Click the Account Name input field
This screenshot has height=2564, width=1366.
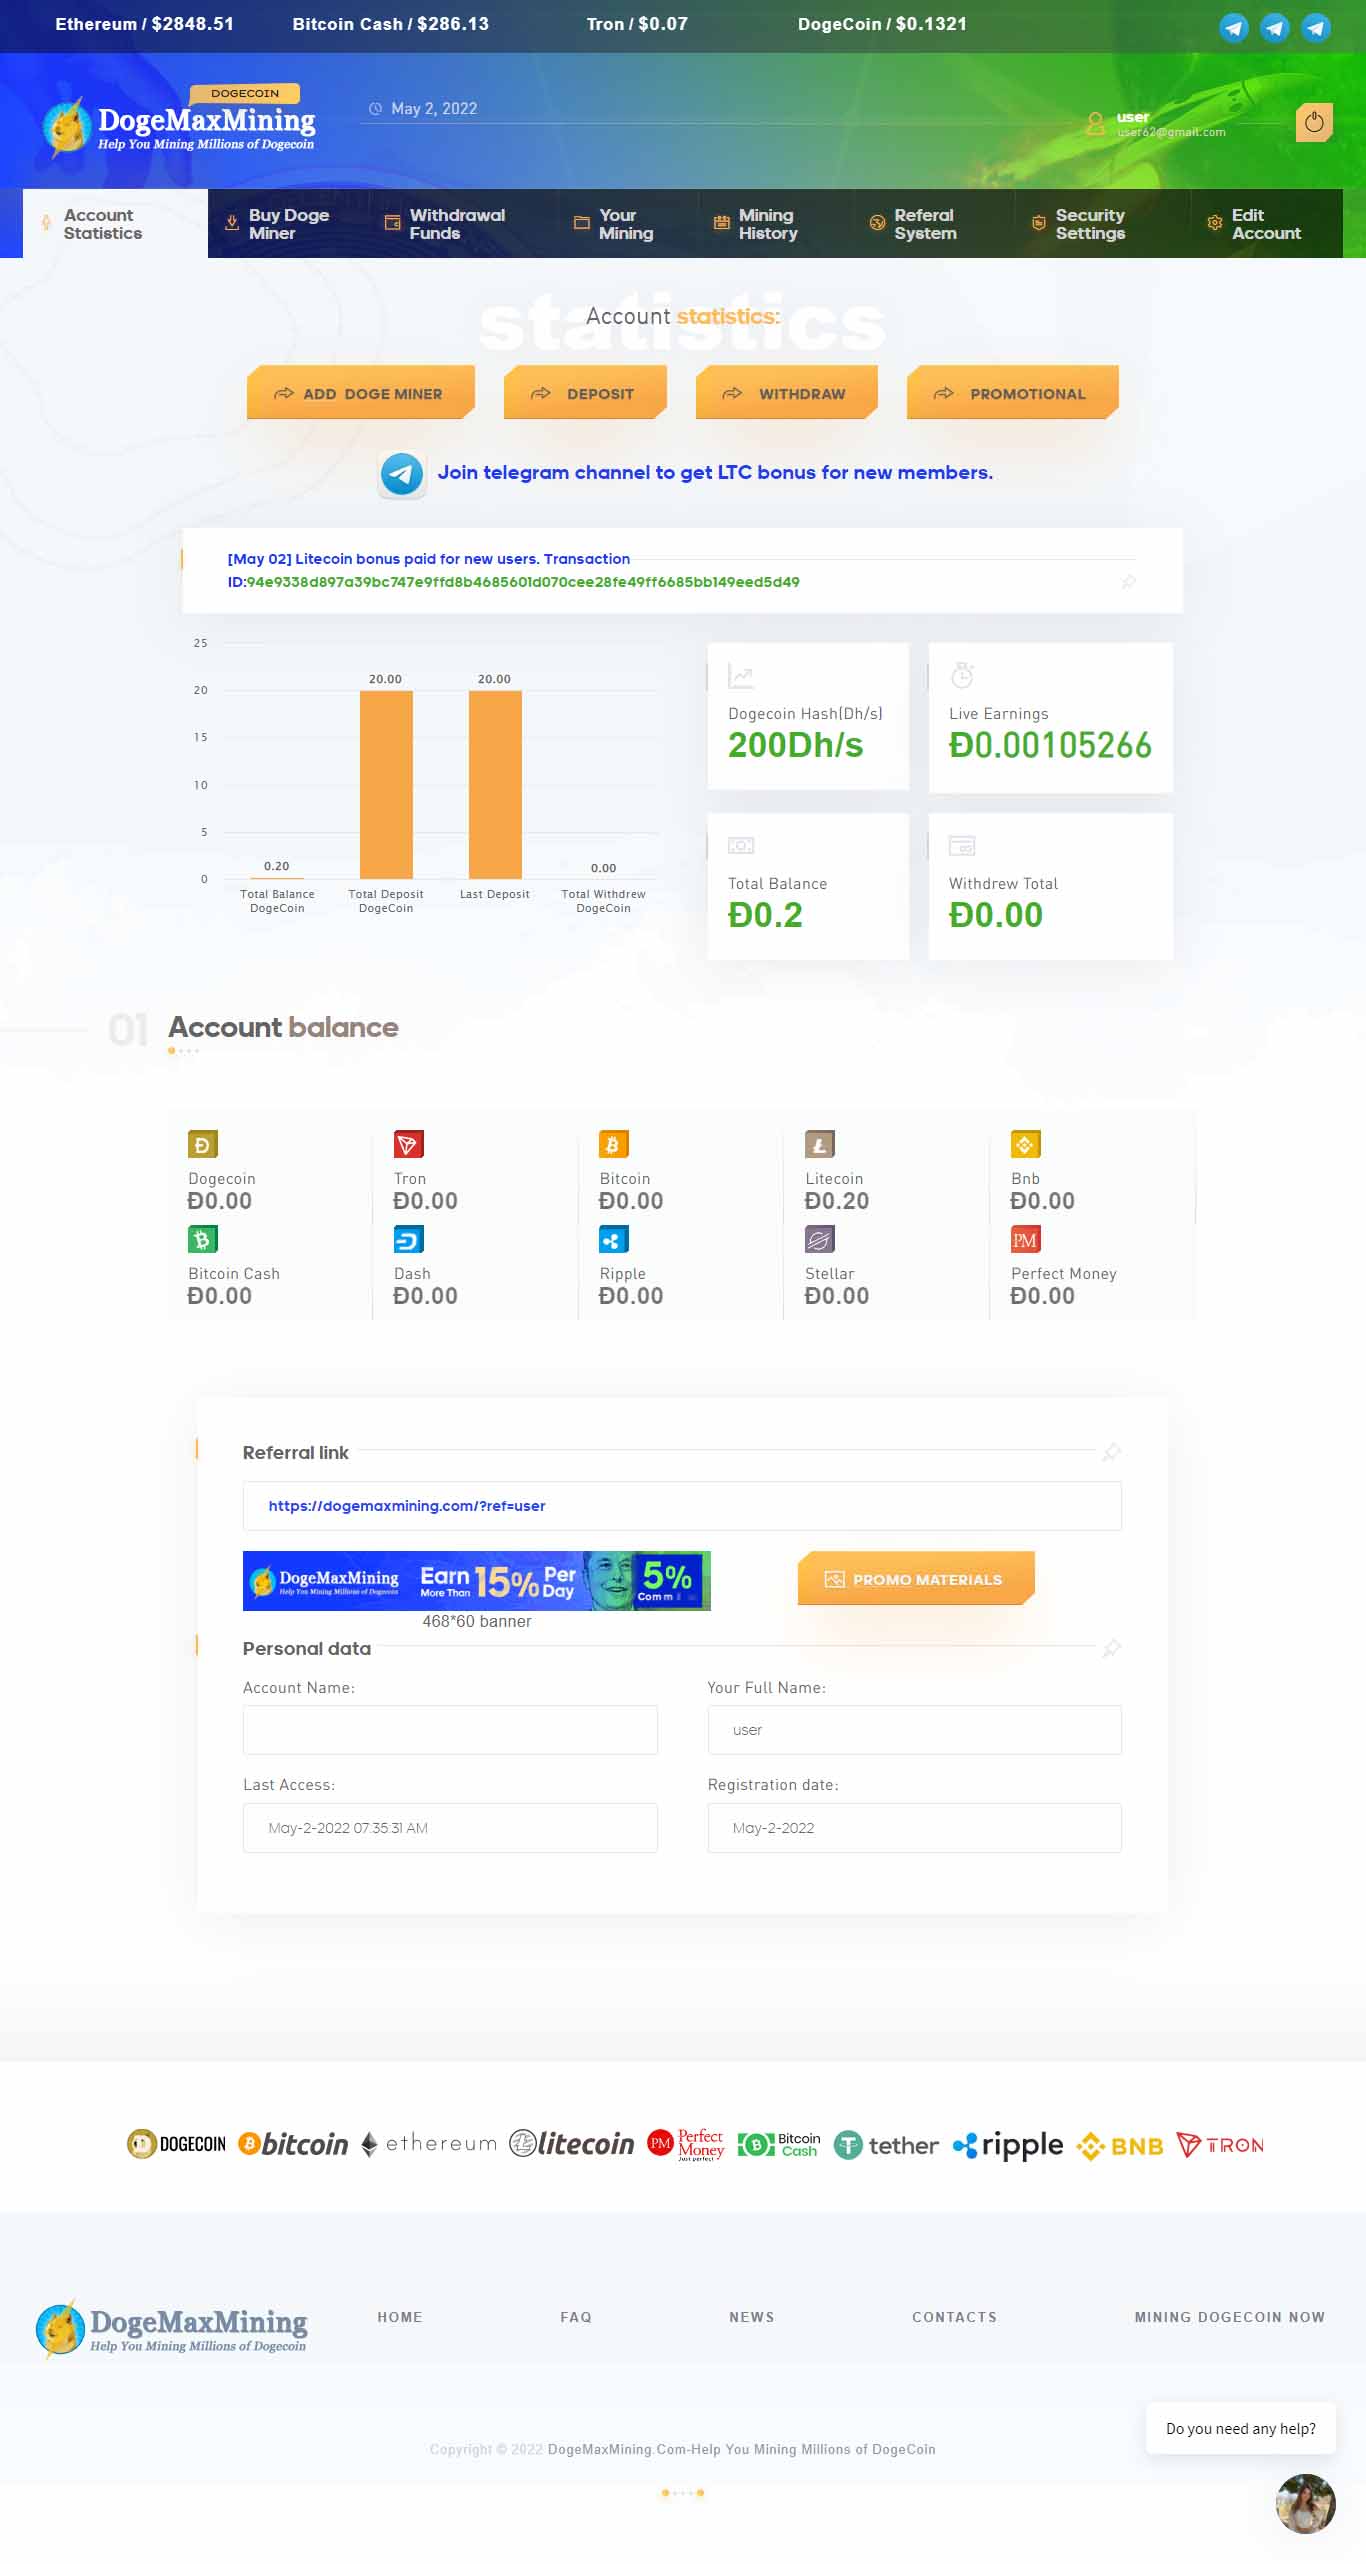(x=450, y=1730)
